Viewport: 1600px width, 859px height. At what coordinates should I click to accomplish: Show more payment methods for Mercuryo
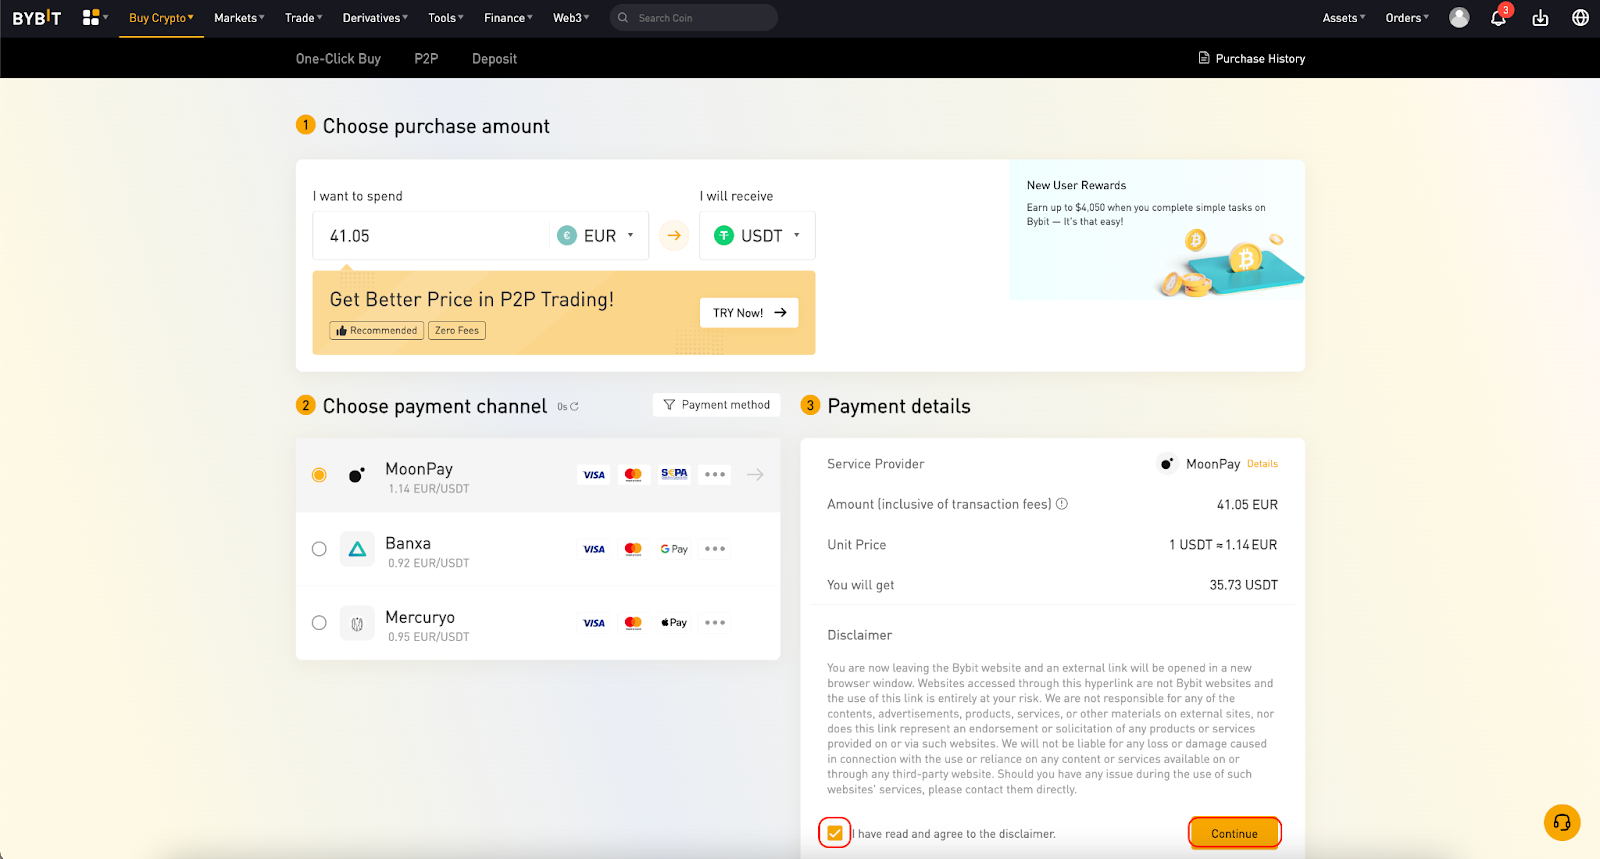pyautogui.click(x=715, y=623)
